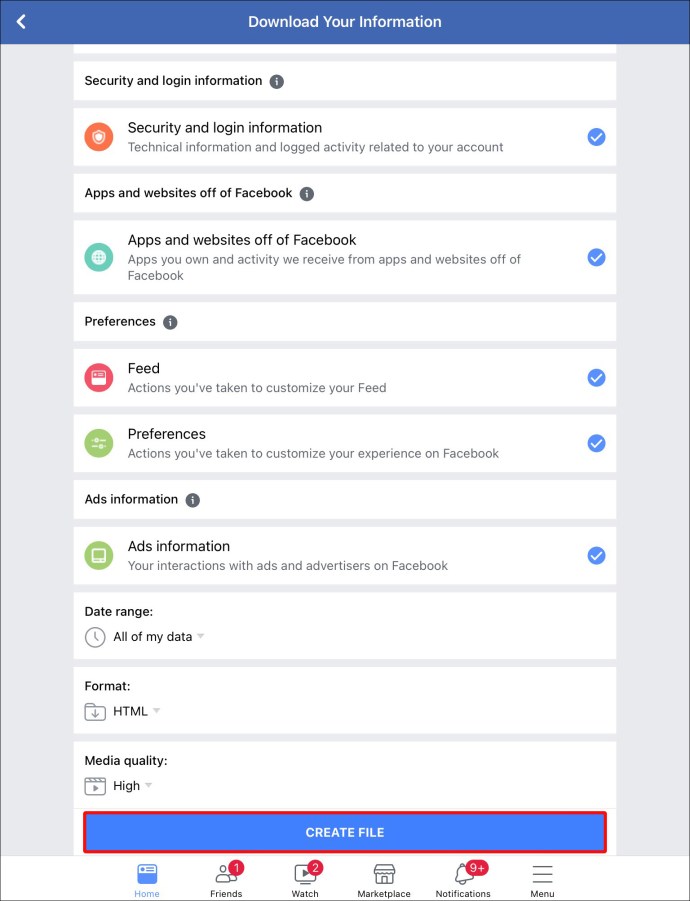The height and width of the screenshot is (901, 690).
Task: Show info for Apps and websites off of Facebook
Action: [x=307, y=194]
